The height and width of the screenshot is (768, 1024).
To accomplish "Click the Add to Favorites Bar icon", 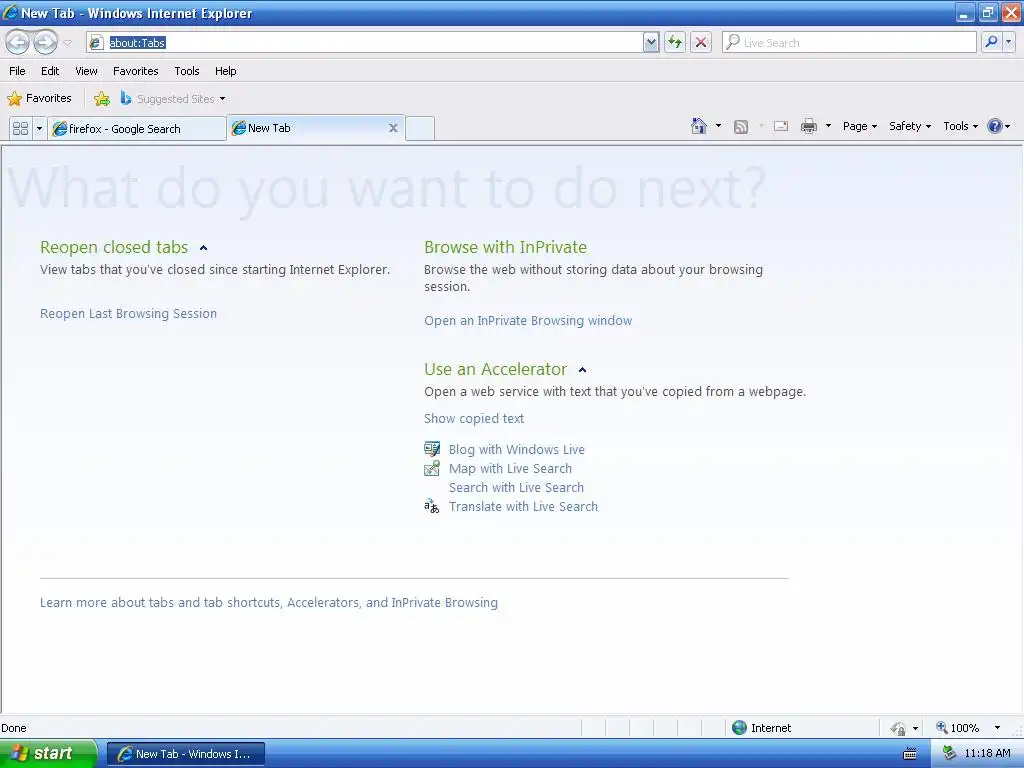I will click(x=102, y=99).
